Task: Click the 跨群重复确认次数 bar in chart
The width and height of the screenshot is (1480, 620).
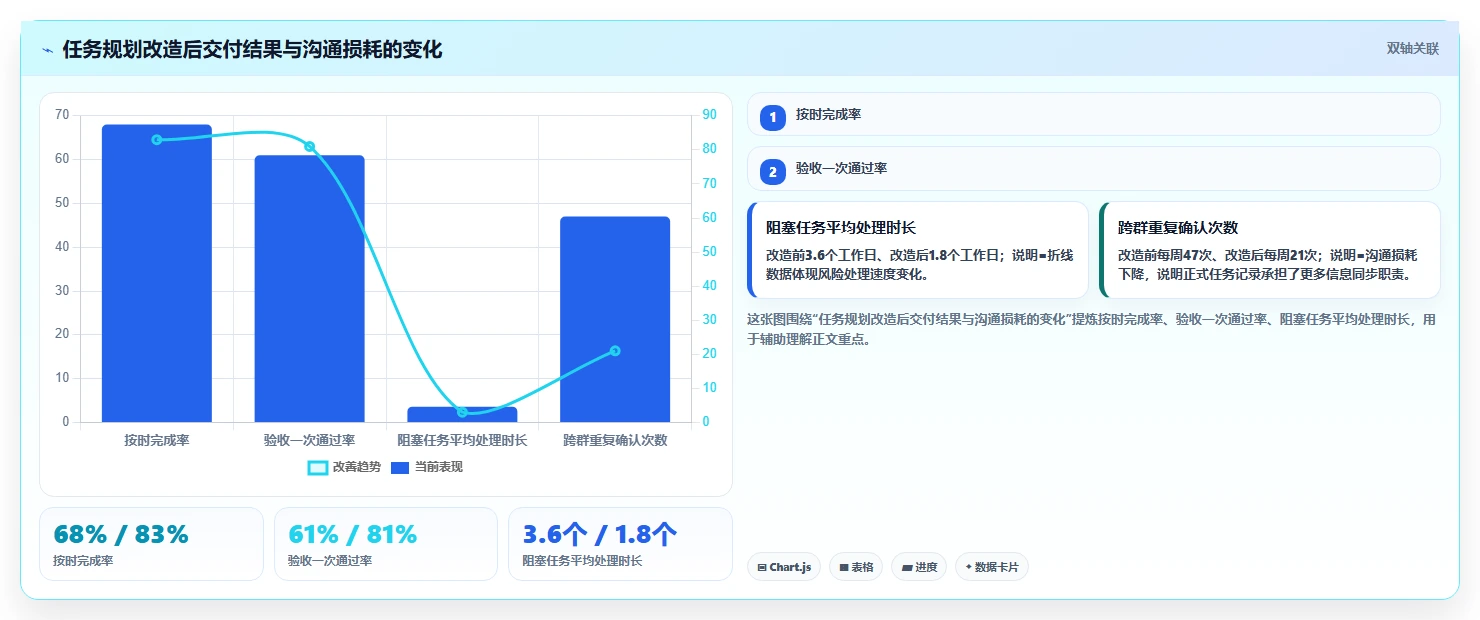Action: click(x=615, y=319)
